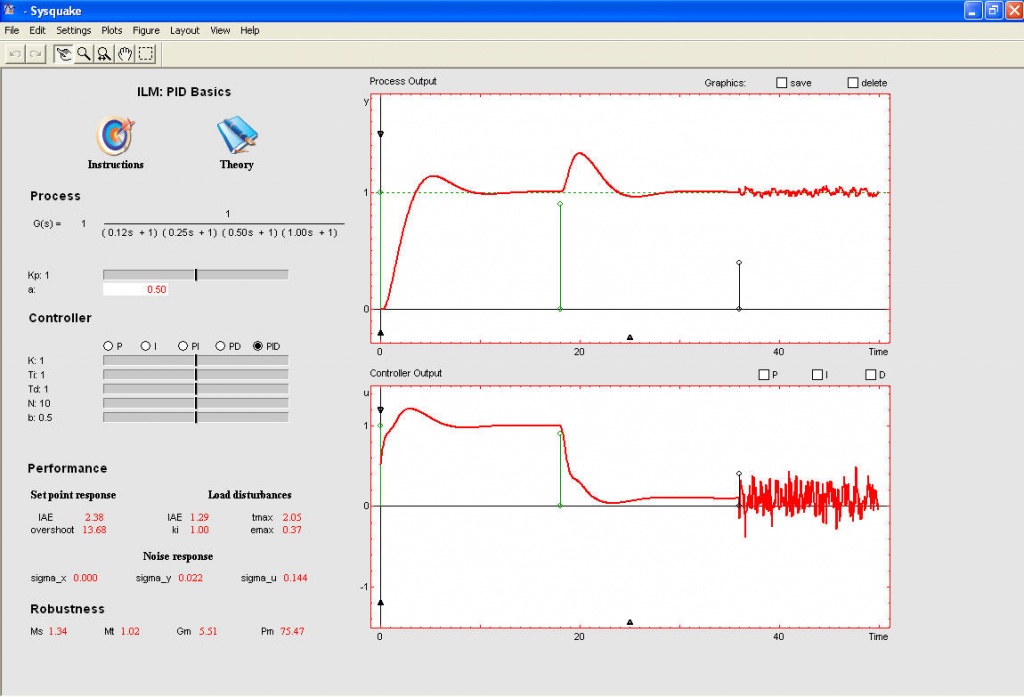Open the File menu
This screenshot has height=697, width=1024.
pos(12,30)
